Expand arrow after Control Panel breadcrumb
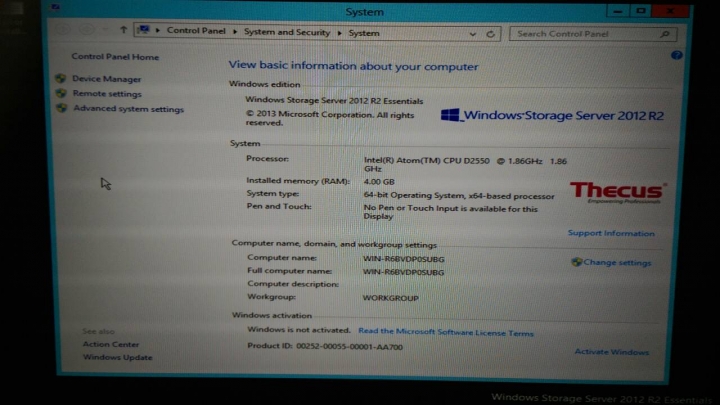This screenshot has width=720, height=405. [235, 32]
